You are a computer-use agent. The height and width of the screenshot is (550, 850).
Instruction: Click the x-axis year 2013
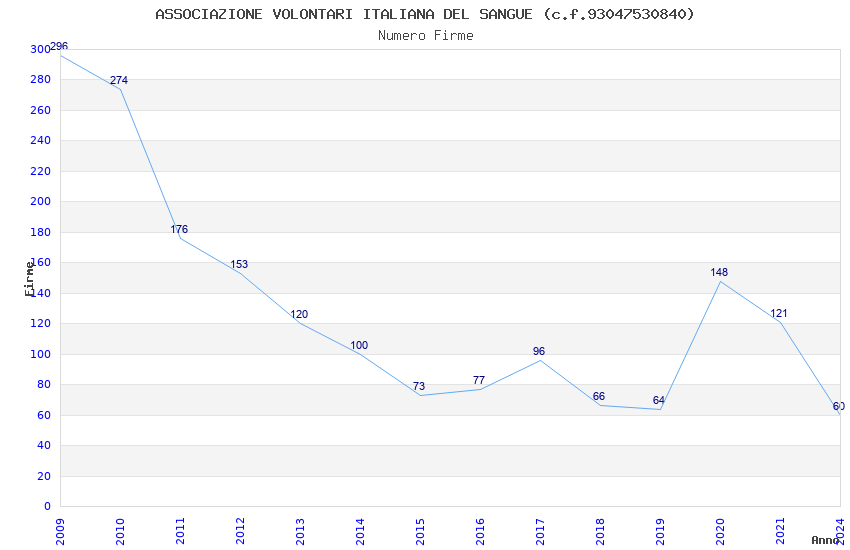pos(300,531)
